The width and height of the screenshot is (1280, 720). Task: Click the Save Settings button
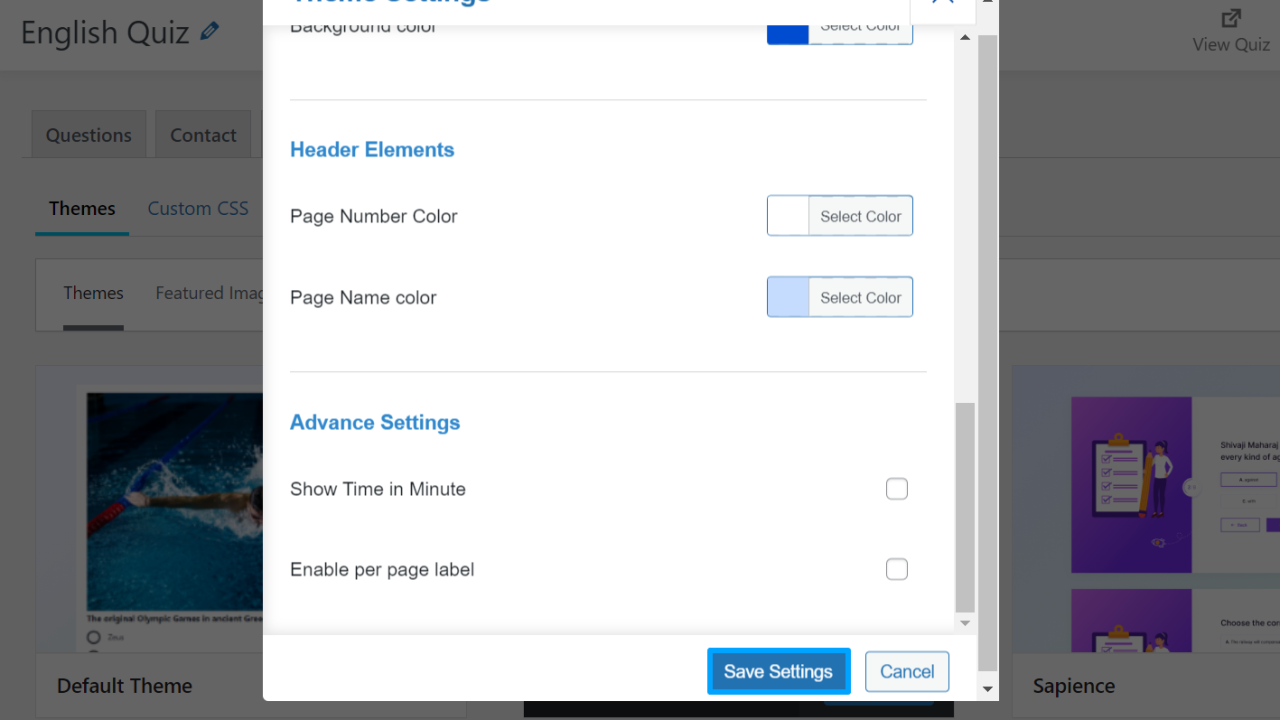click(779, 671)
